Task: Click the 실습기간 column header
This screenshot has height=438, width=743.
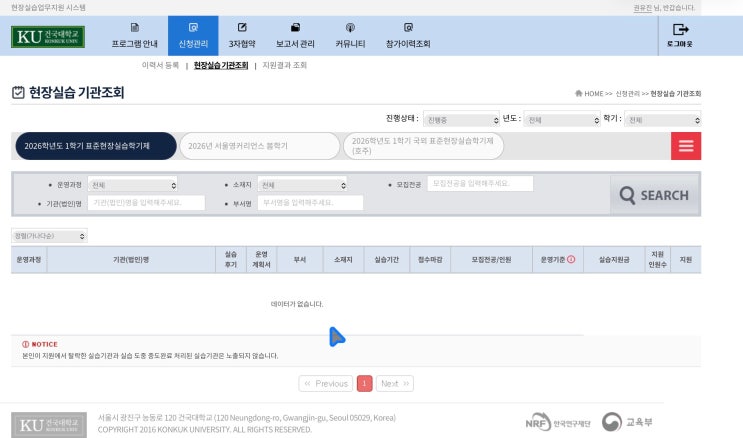Action: click(x=387, y=260)
